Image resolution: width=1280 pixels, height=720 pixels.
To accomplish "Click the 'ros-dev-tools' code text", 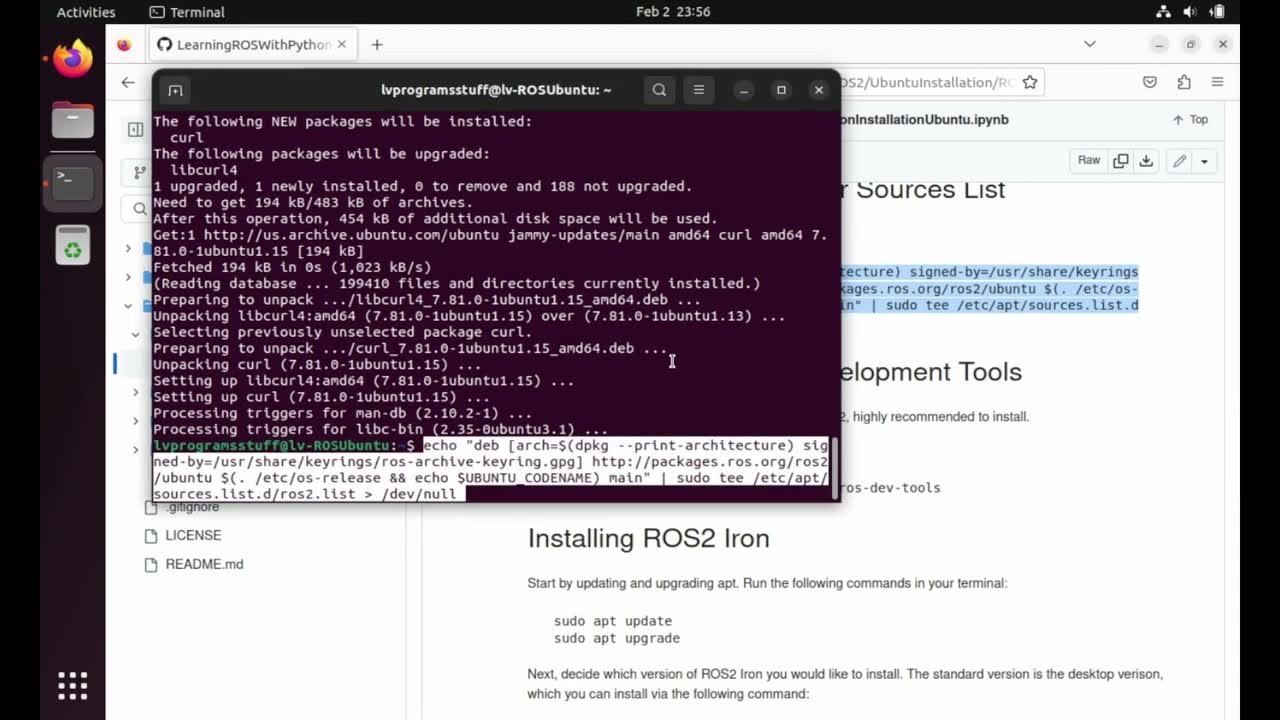I will click(x=890, y=488).
